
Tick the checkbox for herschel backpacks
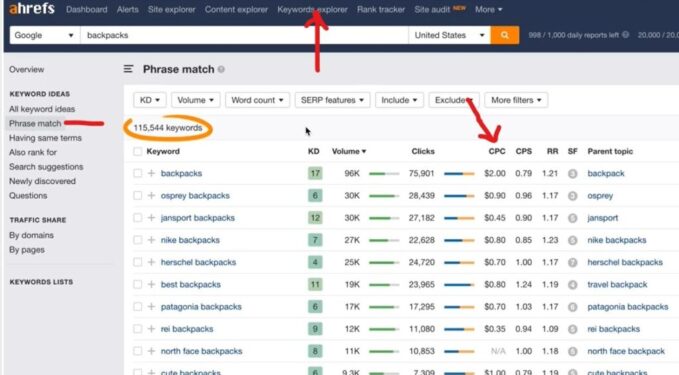pos(137,262)
